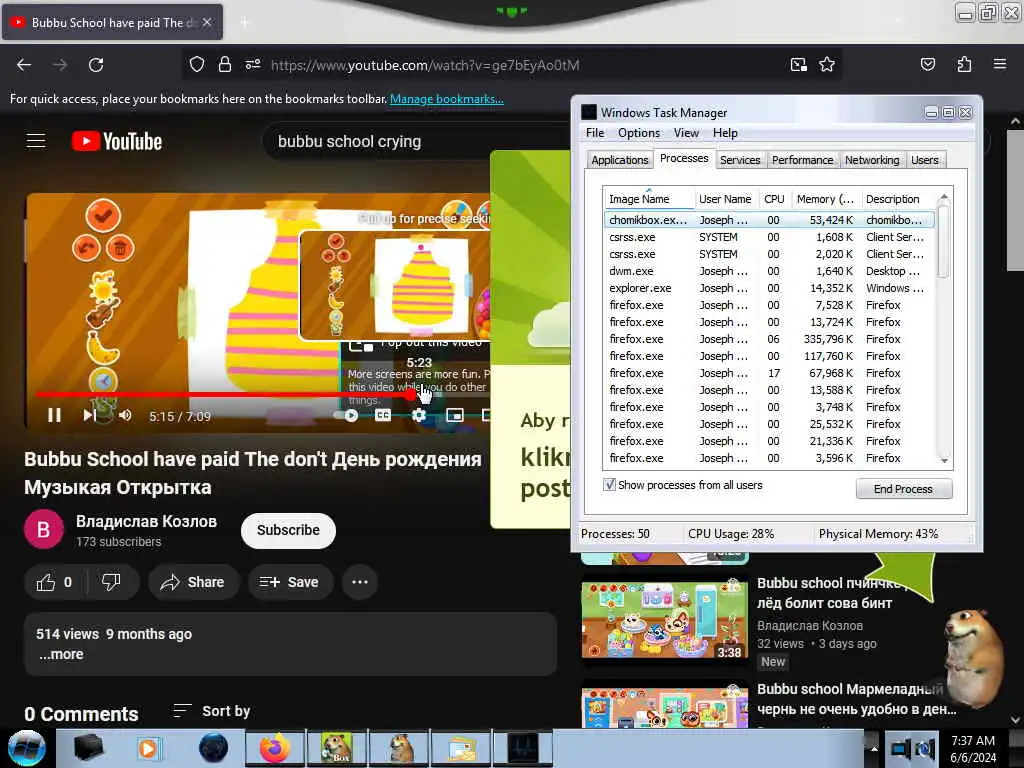Open the Windows Start button
Image resolution: width=1024 pixels, height=768 pixels.
tap(26, 748)
